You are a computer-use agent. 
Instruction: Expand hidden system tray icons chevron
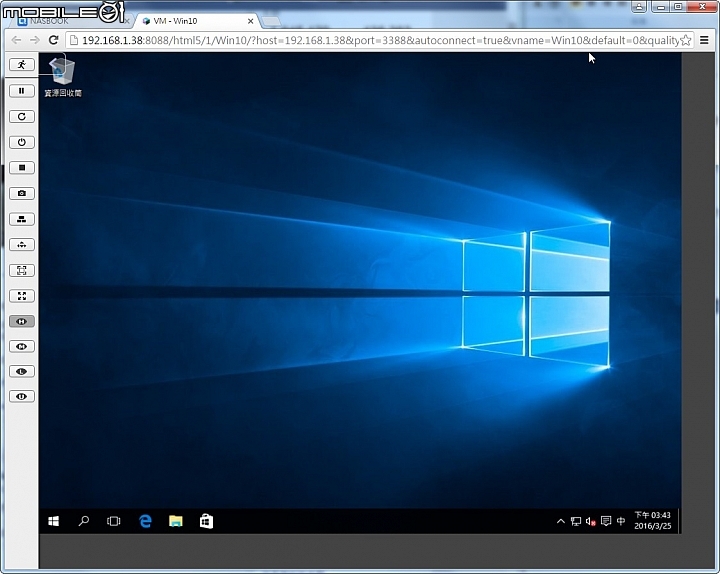click(561, 521)
